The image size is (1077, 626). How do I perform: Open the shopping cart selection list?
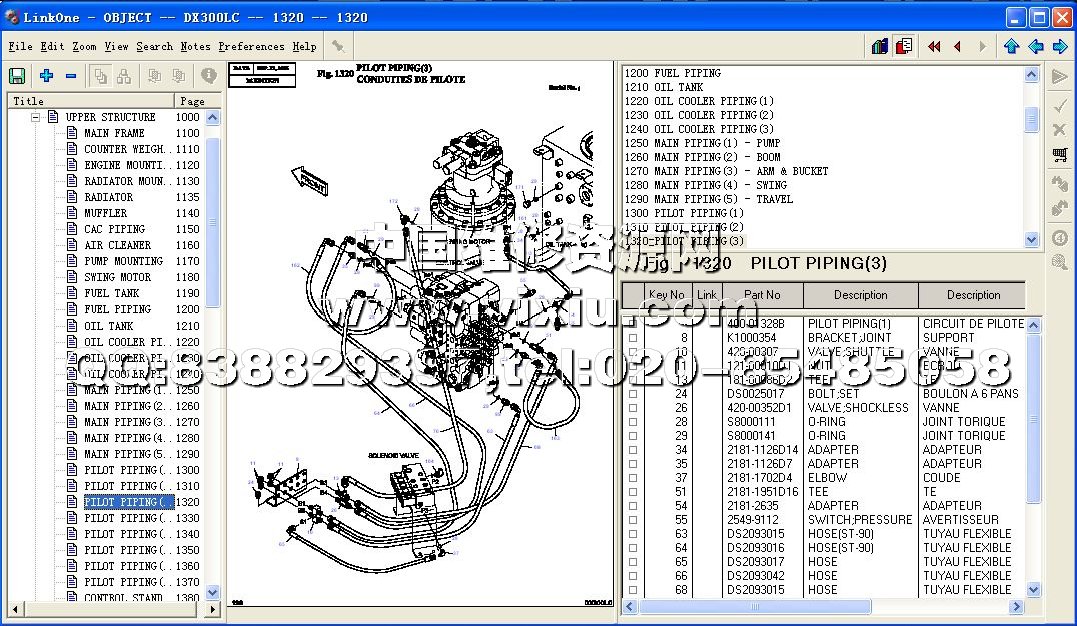(1060, 155)
